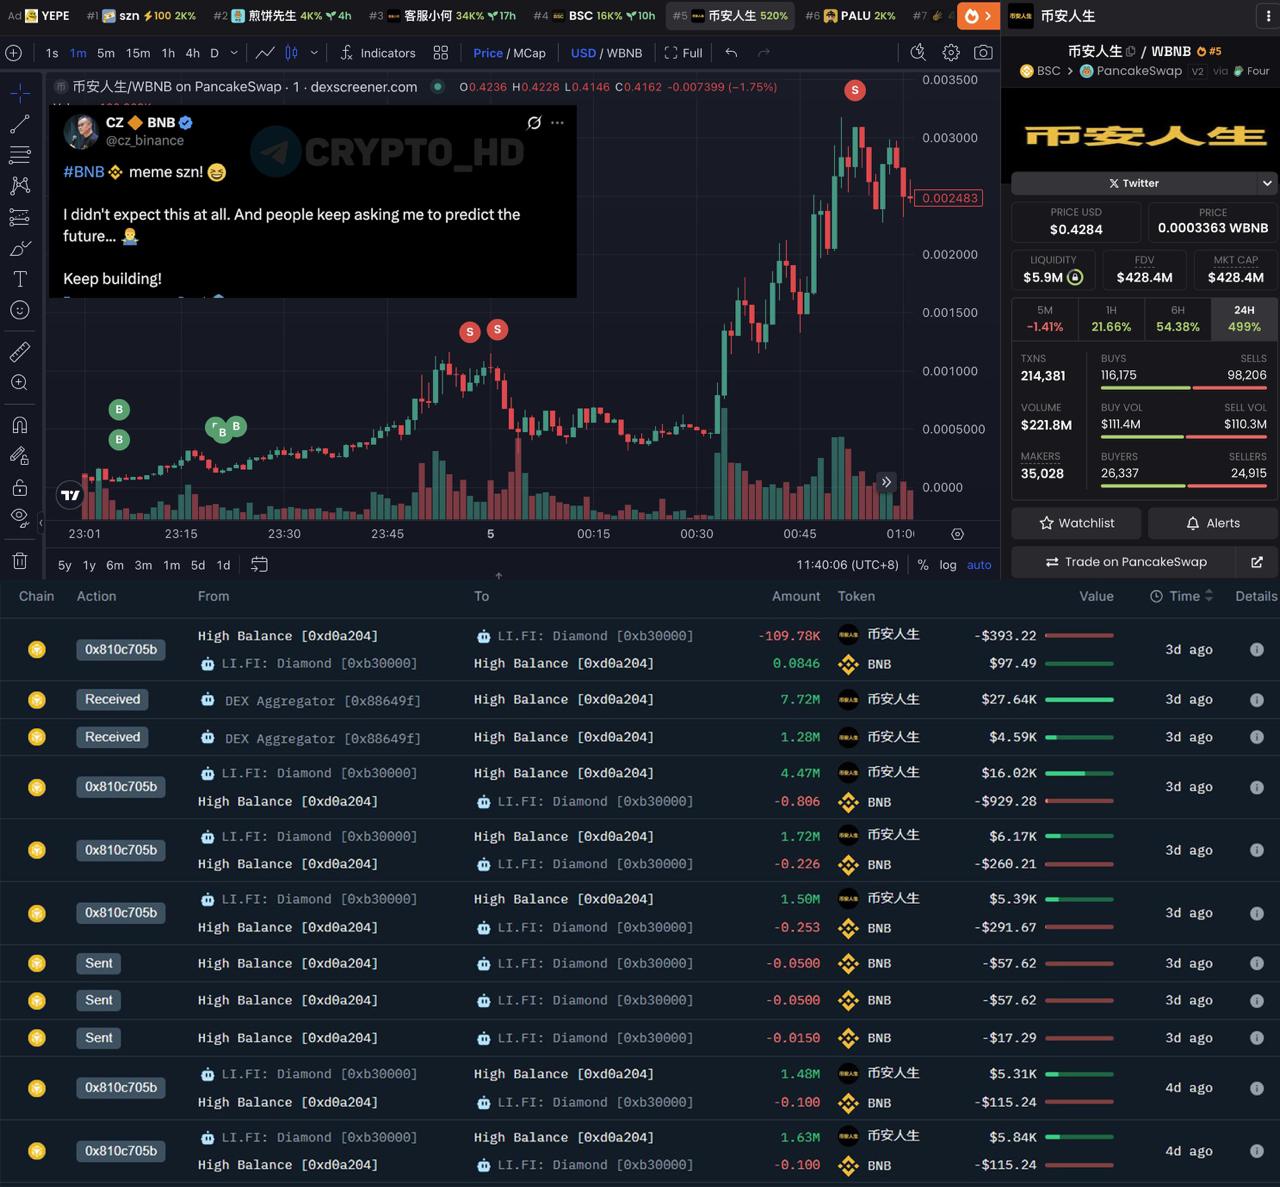Open the Fibonacci retracement tool
Viewport: 1280px width, 1187px height.
pos(20,155)
